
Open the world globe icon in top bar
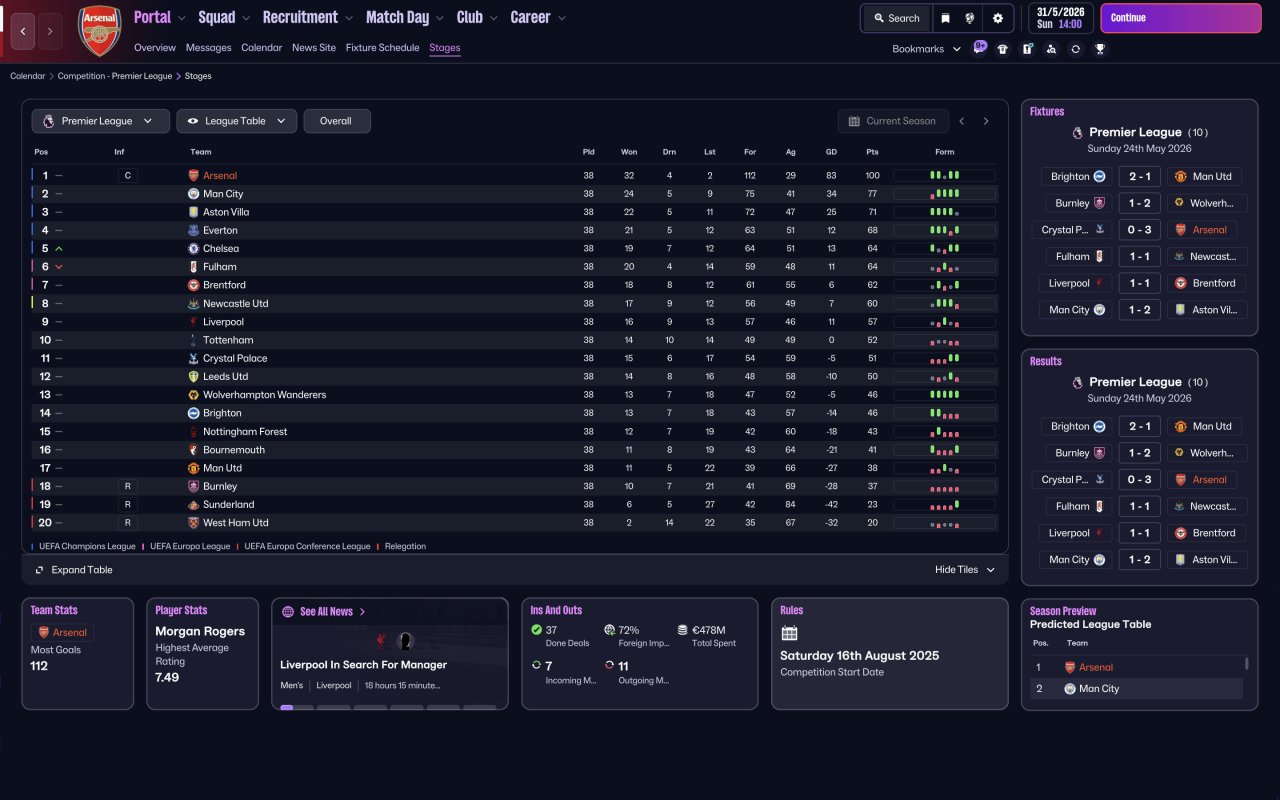[970, 18]
